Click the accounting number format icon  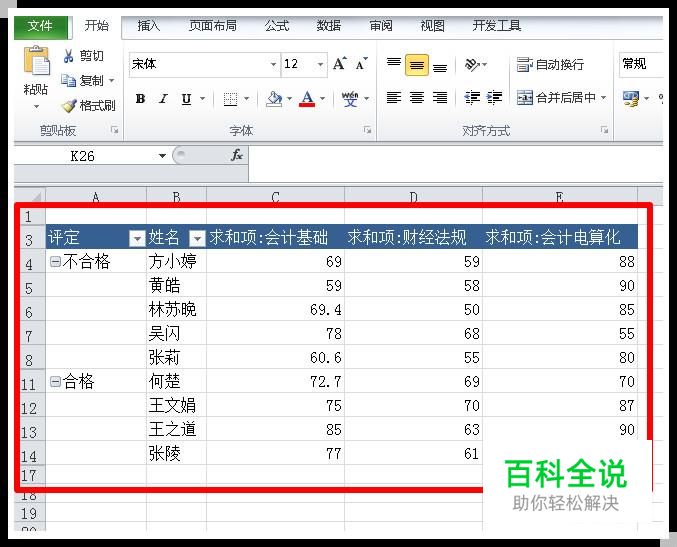[x=631, y=98]
